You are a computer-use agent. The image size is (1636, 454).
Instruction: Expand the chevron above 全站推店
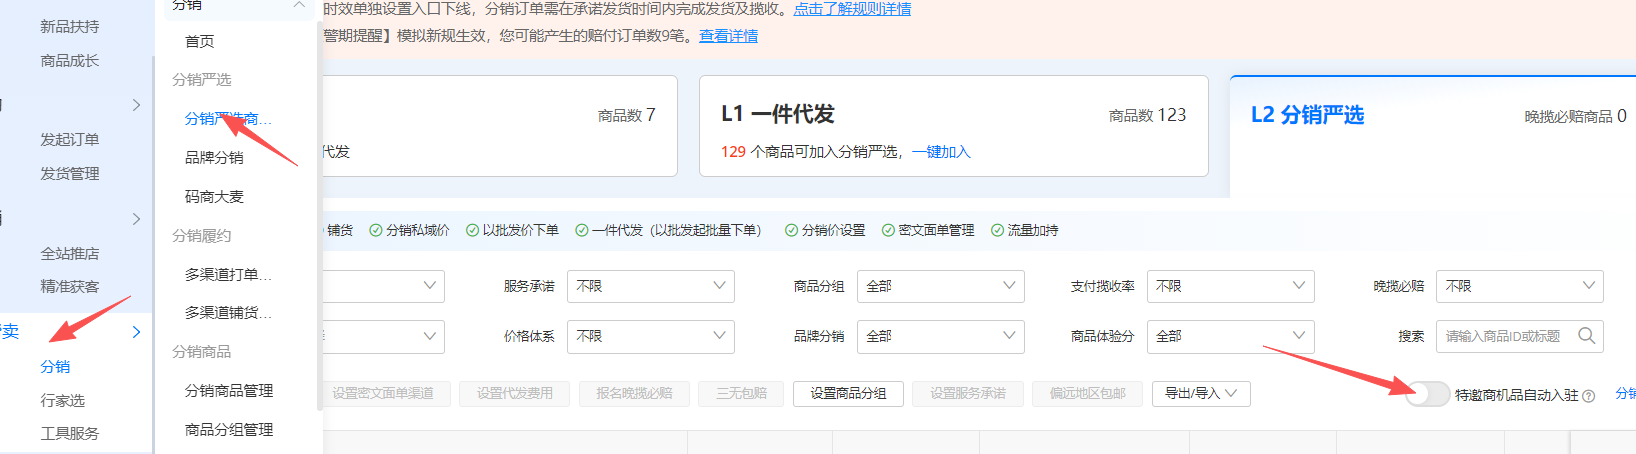[x=137, y=219]
